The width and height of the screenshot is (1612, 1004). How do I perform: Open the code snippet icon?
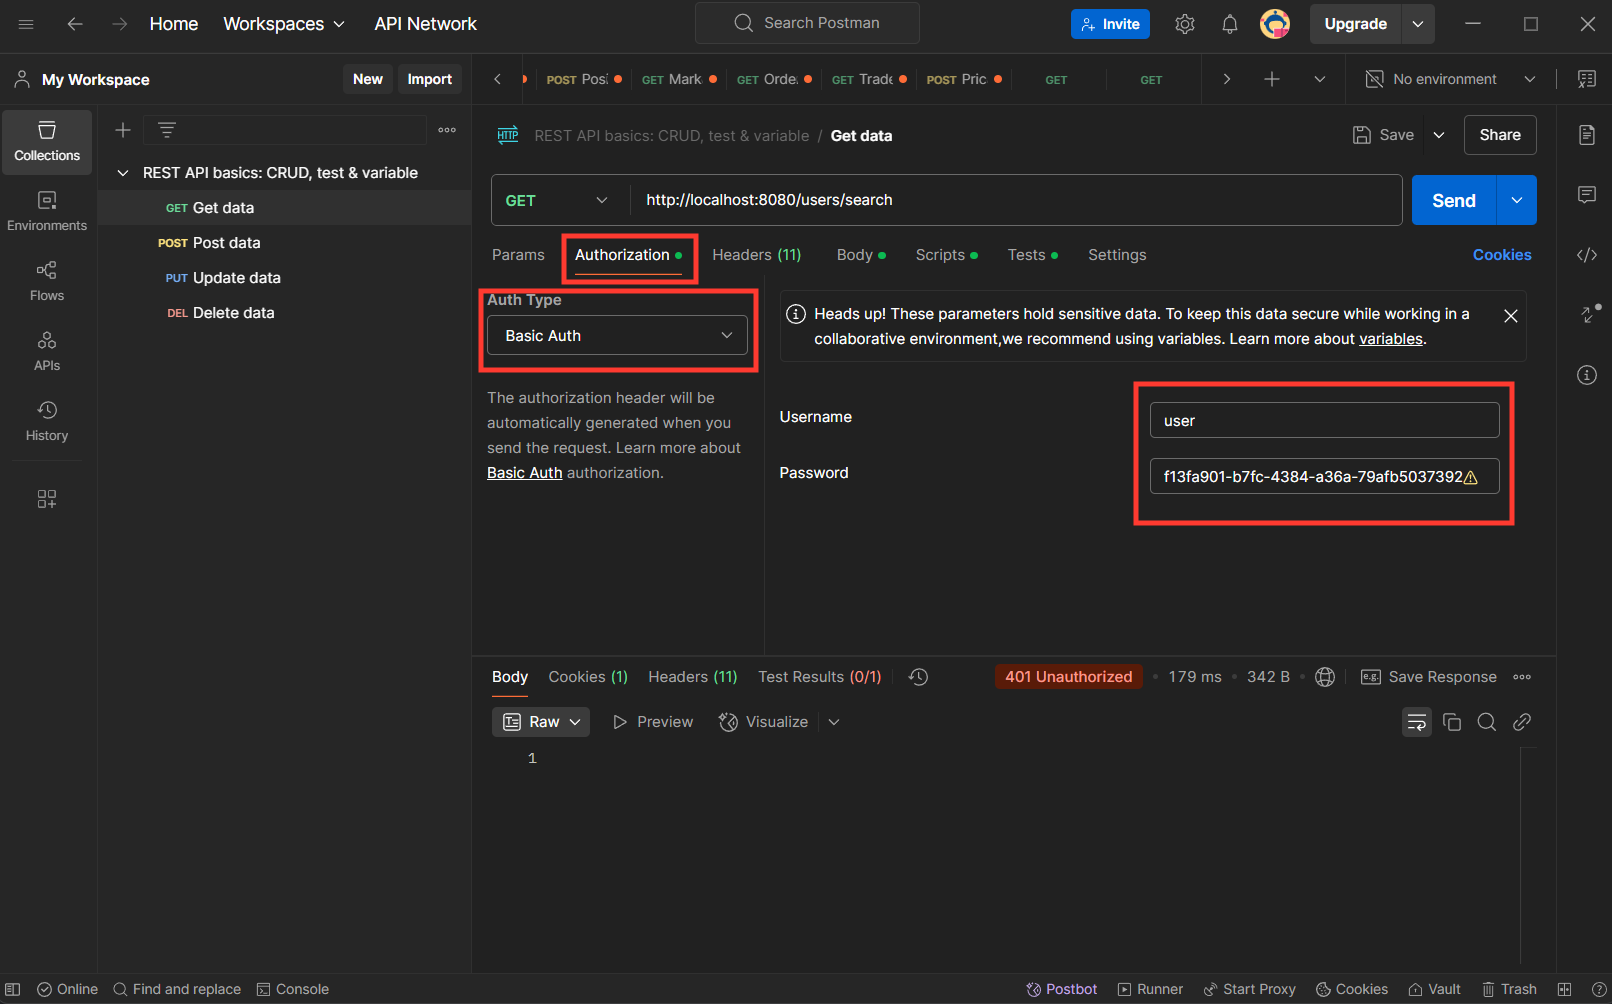coord(1587,255)
